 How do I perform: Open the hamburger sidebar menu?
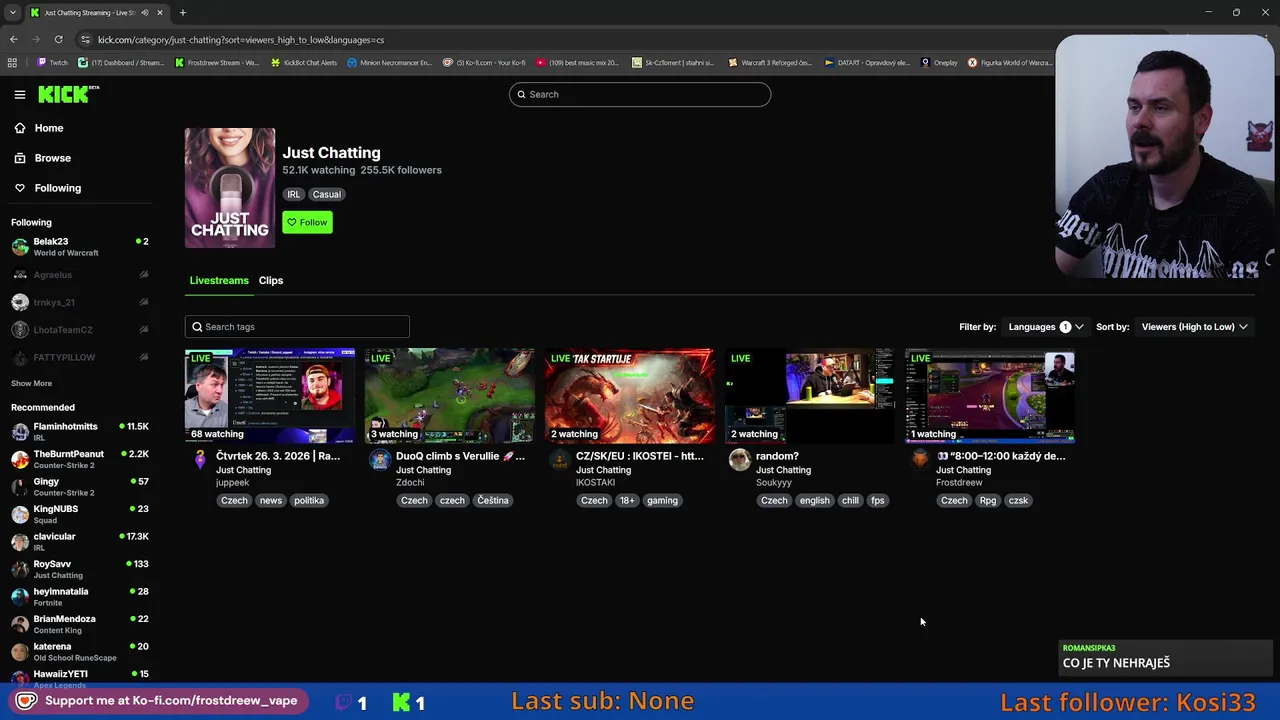click(19, 94)
